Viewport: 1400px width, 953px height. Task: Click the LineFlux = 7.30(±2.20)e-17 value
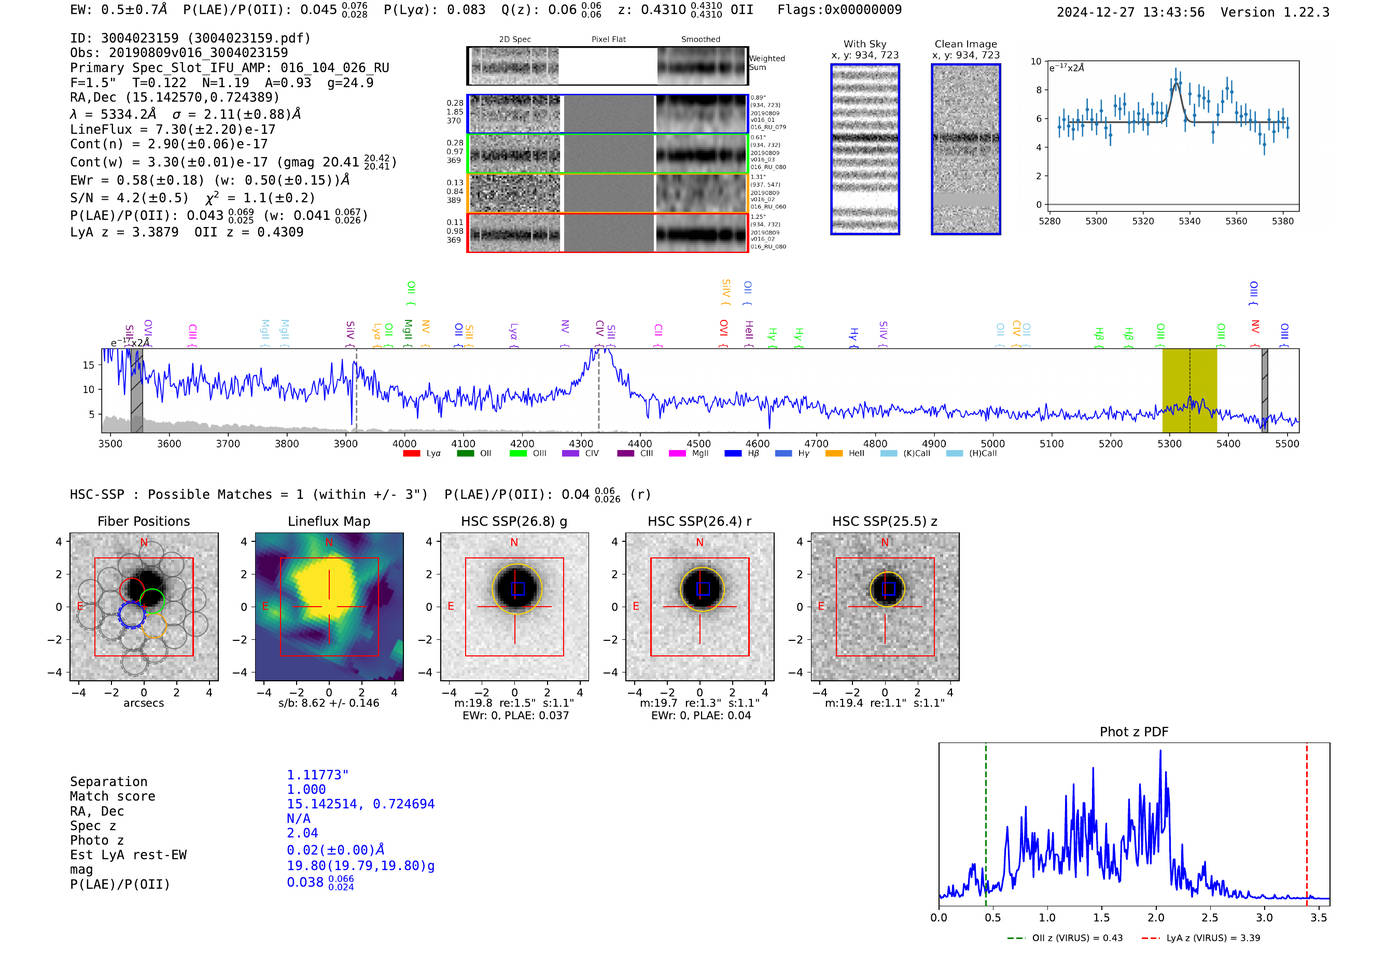click(x=187, y=129)
